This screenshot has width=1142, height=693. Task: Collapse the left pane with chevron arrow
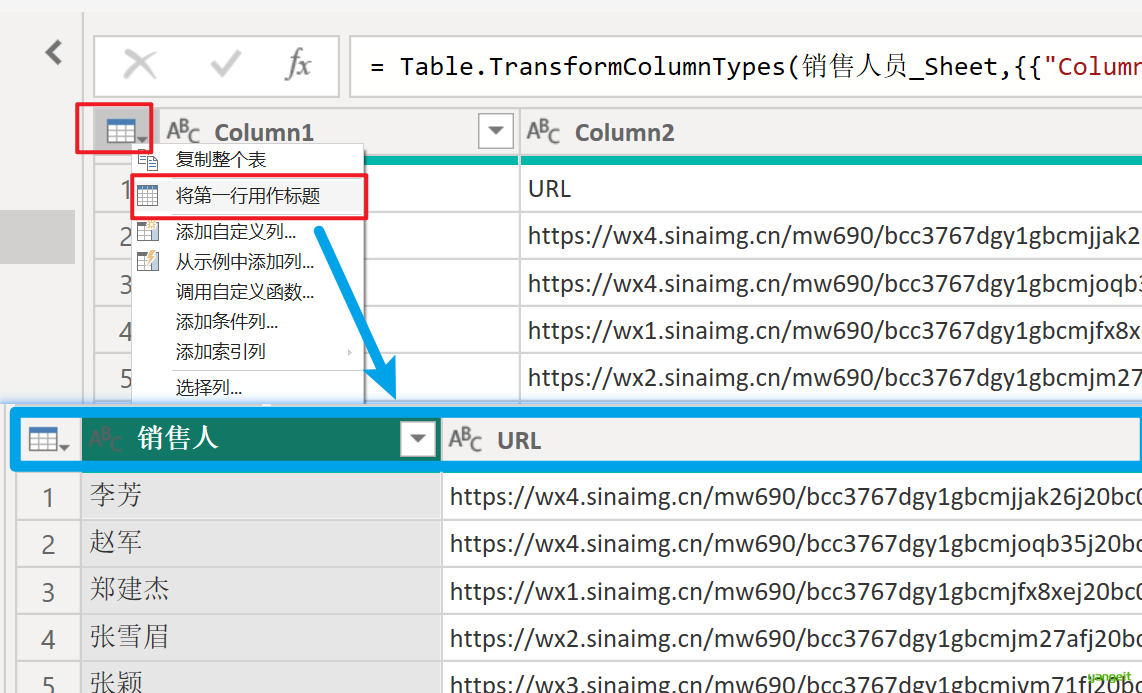[54, 52]
